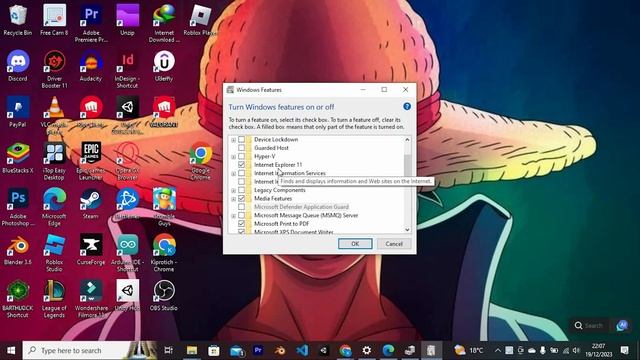Open League of Legends desktop icon
This screenshot has width=640, height=360.
point(54,299)
